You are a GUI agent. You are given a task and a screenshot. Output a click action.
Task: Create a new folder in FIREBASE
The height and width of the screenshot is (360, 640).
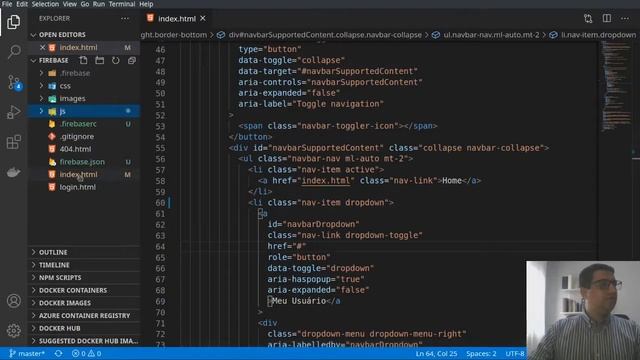click(100, 60)
